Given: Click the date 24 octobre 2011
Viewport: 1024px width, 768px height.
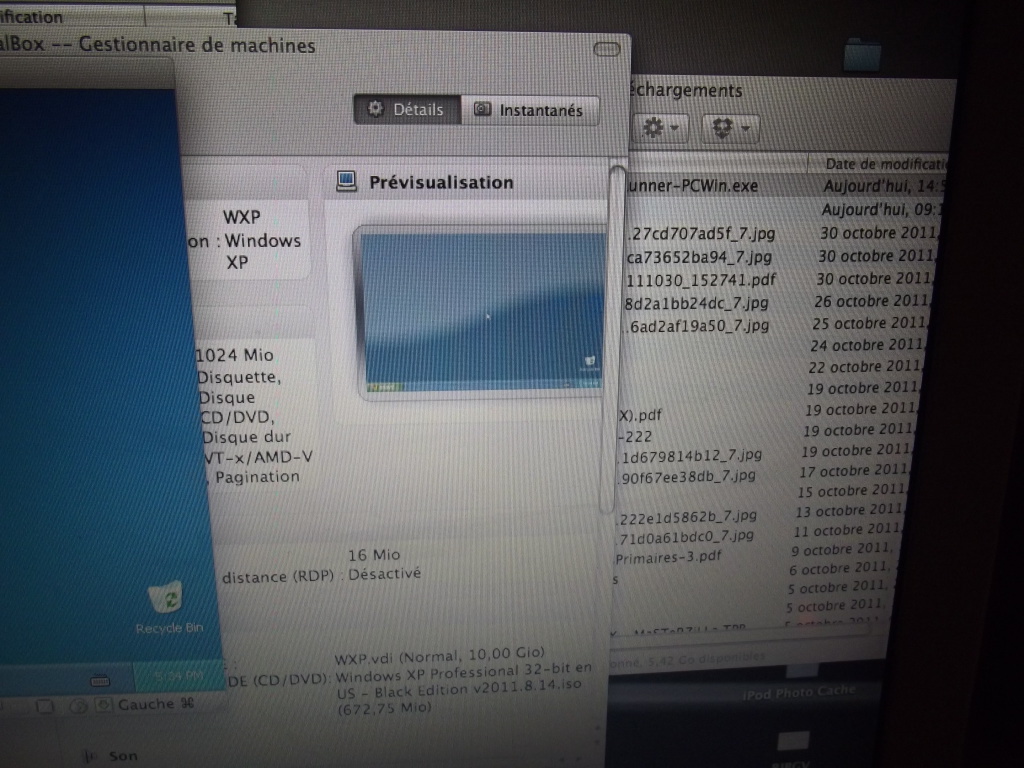Looking at the screenshot, I should click(x=867, y=345).
